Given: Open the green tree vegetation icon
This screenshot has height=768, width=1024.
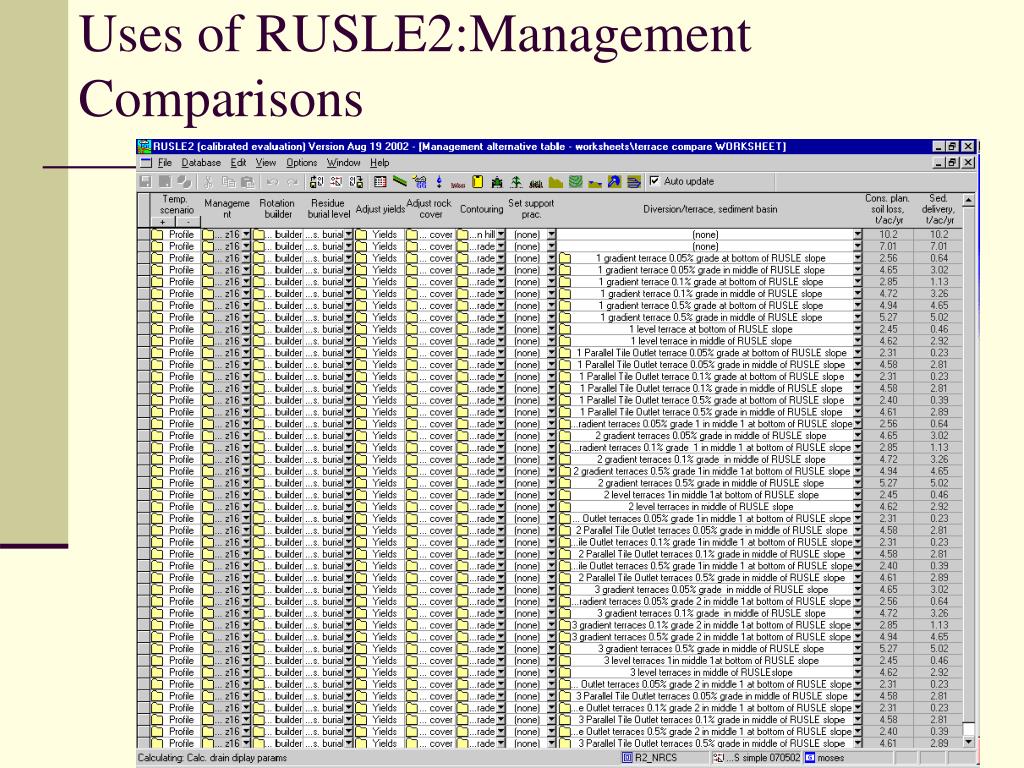Looking at the screenshot, I should coord(516,182).
